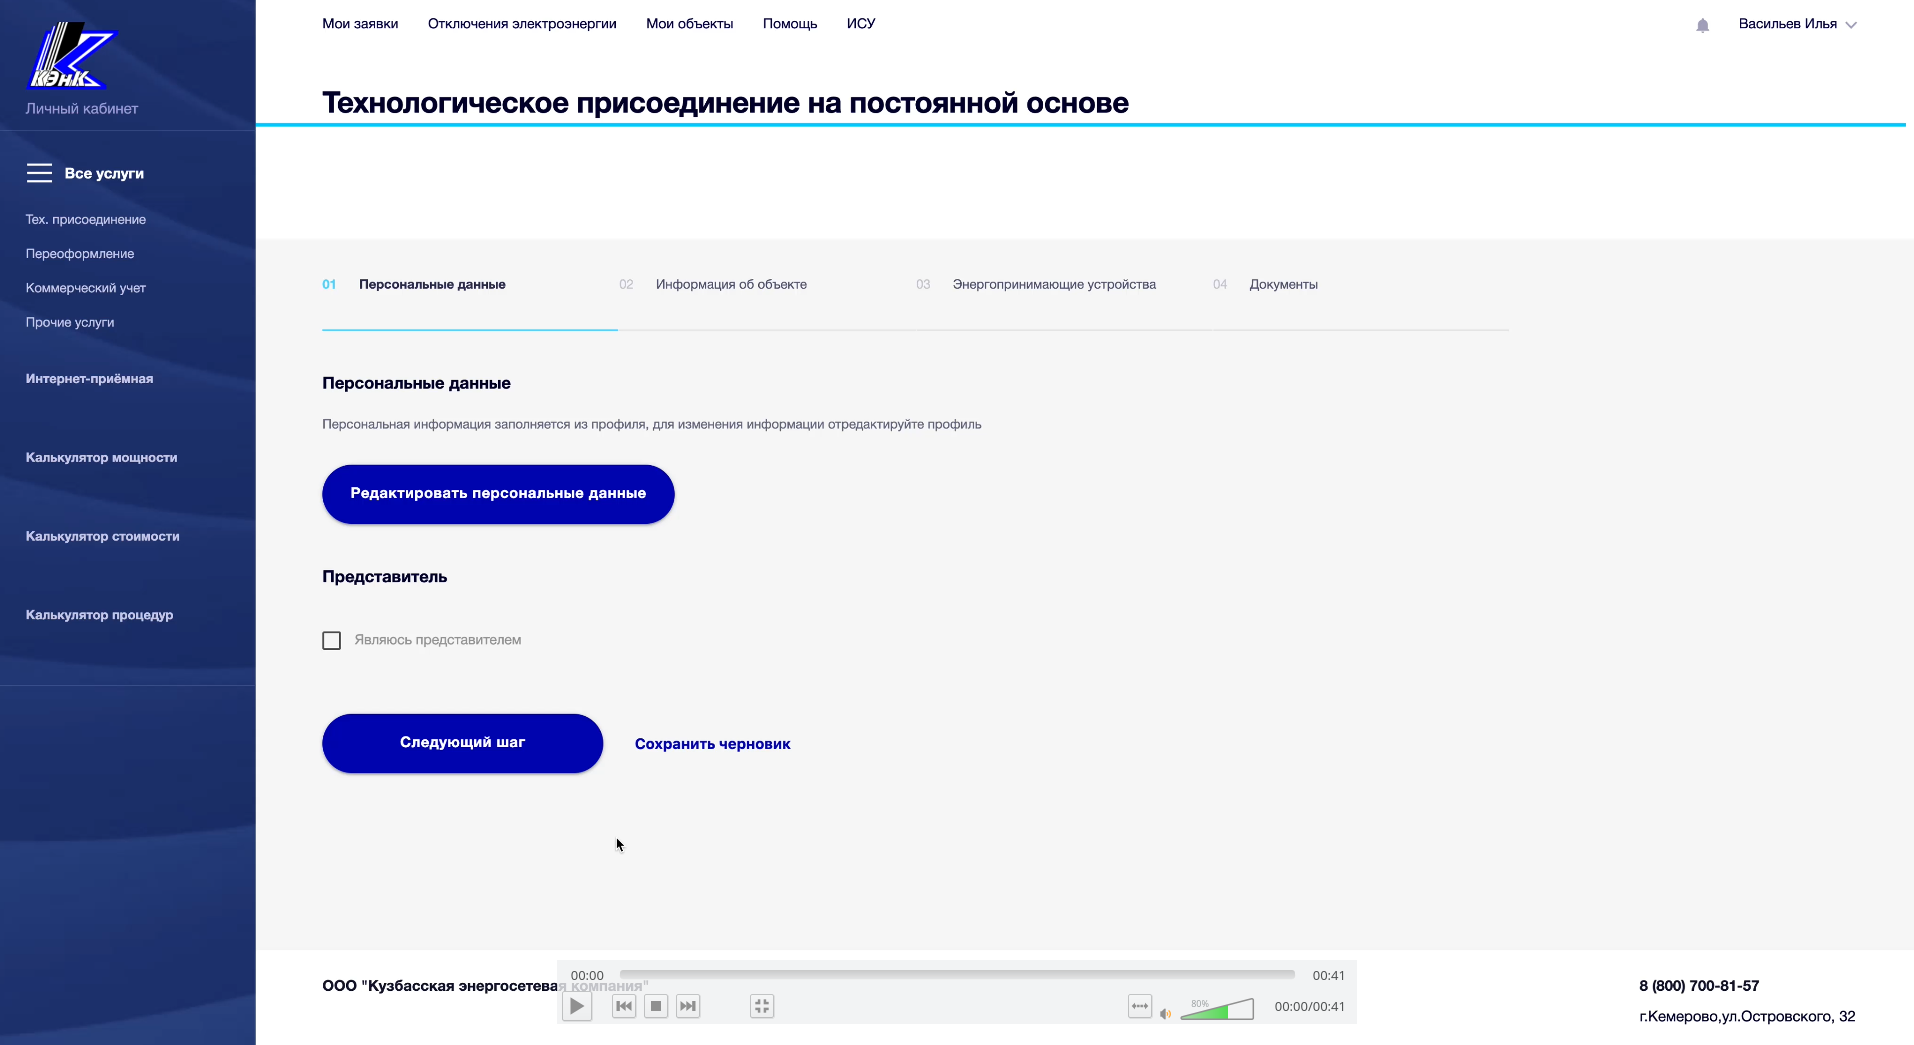Click the stretch/aspect ratio icon in player
This screenshot has width=1914, height=1045.
[x=1140, y=1006]
